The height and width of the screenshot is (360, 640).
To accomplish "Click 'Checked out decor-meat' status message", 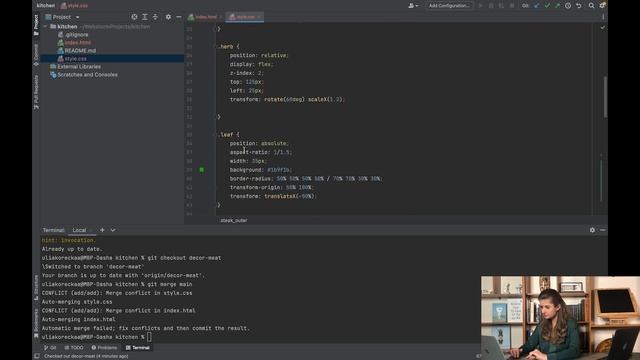I will pyautogui.click(x=86, y=356).
